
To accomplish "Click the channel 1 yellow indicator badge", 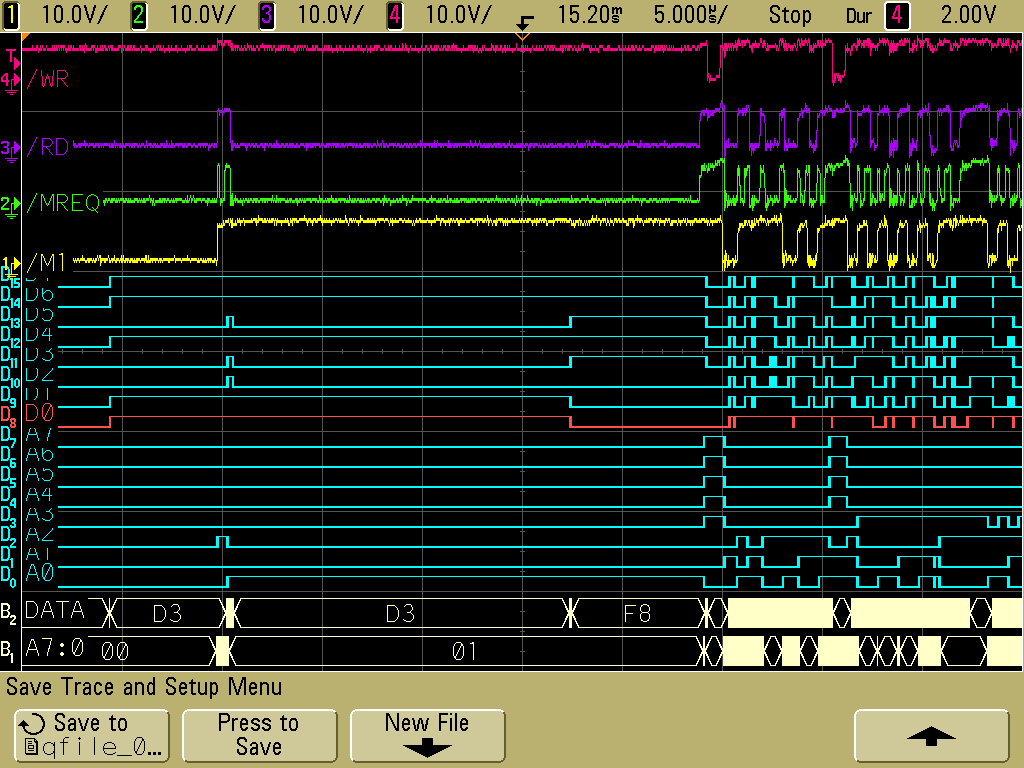I will (11, 15).
